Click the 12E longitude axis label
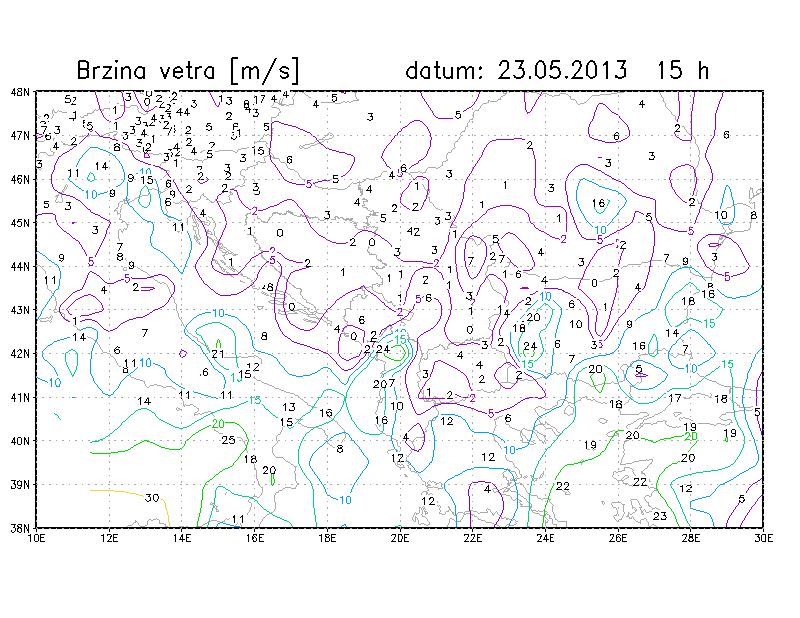Screen dimensions: 800x618 click(109, 538)
